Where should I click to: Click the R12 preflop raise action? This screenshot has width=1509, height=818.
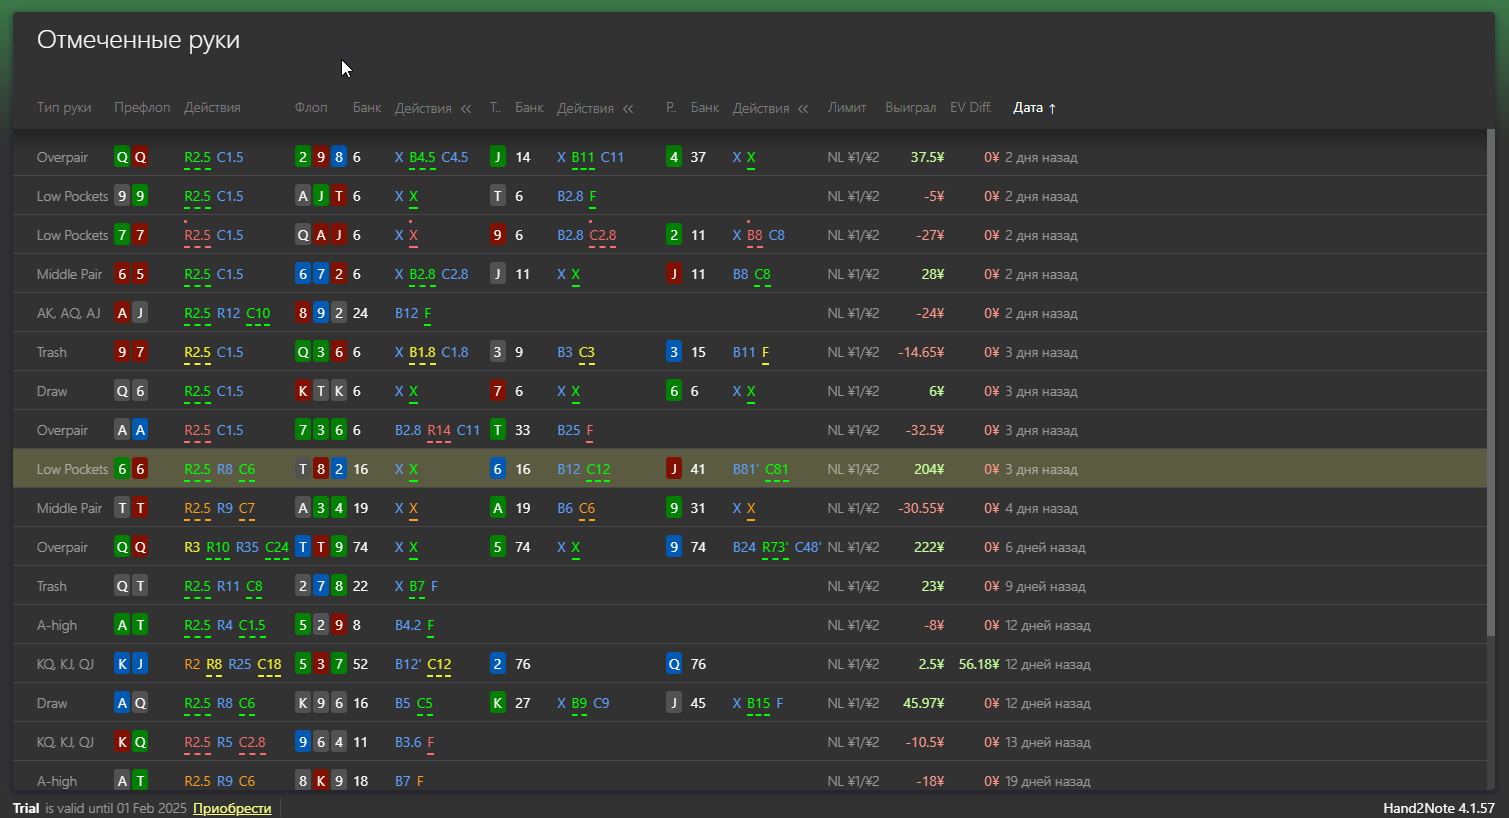[228, 313]
